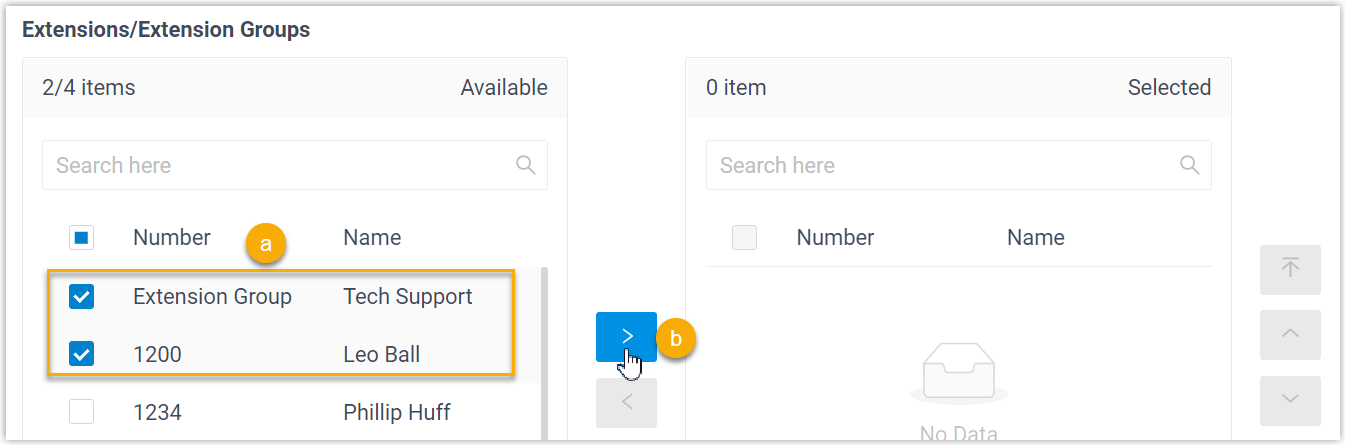The width and height of the screenshot is (1346, 446).
Task: Click search magnifier in Selected panel
Action: pos(1190,165)
